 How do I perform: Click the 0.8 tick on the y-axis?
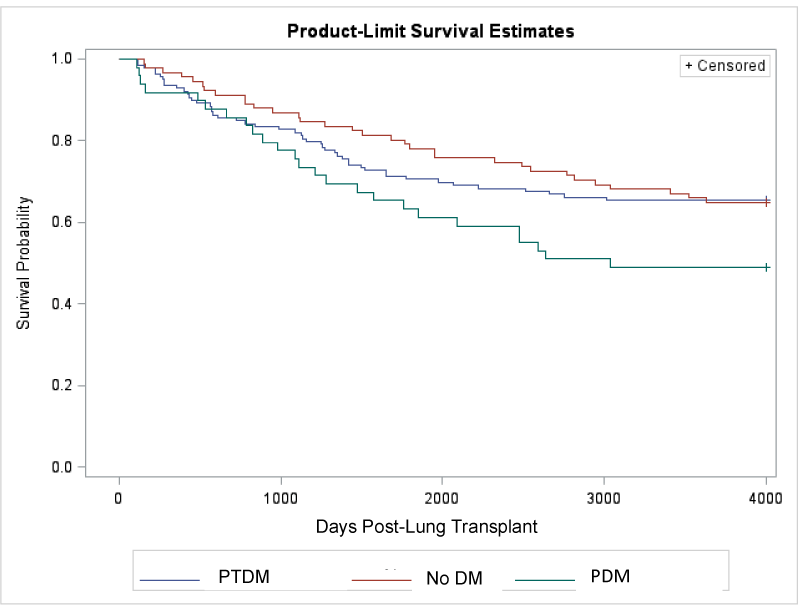pyautogui.click(x=61, y=141)
